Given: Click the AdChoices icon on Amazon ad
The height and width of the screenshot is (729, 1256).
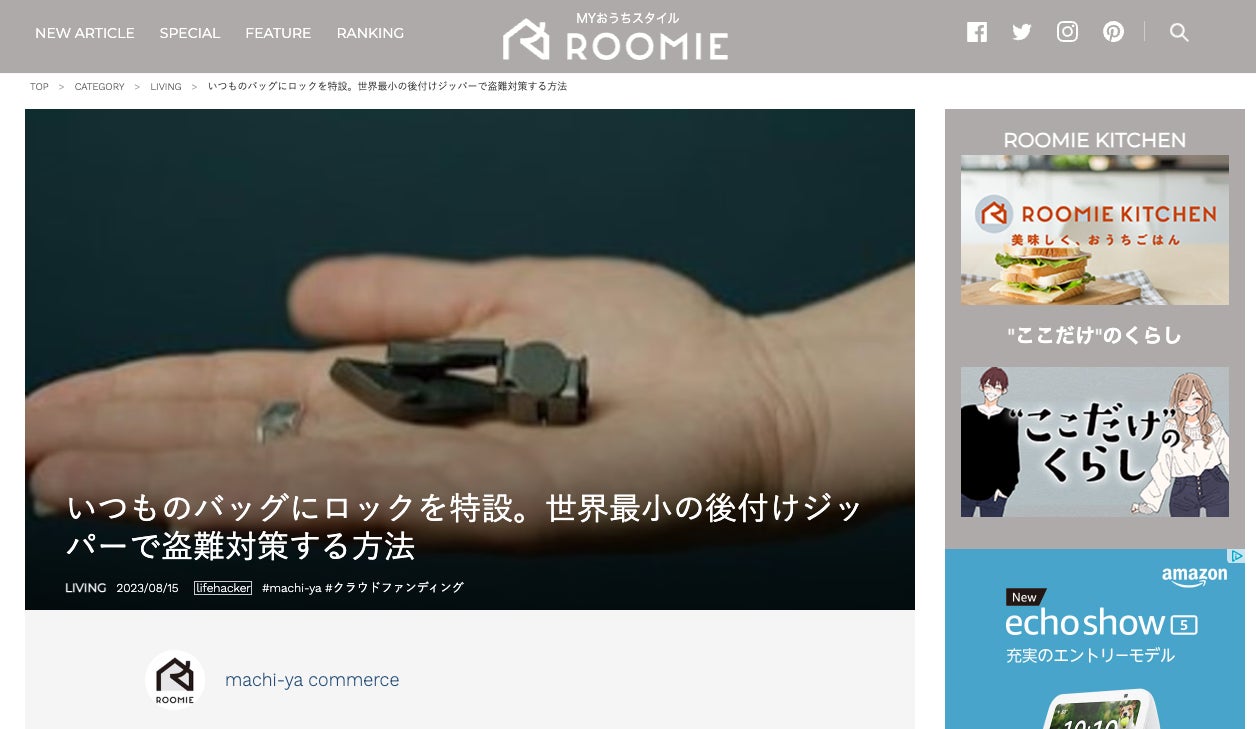Looking at the screenshot, I should [x=1236, y=556].
